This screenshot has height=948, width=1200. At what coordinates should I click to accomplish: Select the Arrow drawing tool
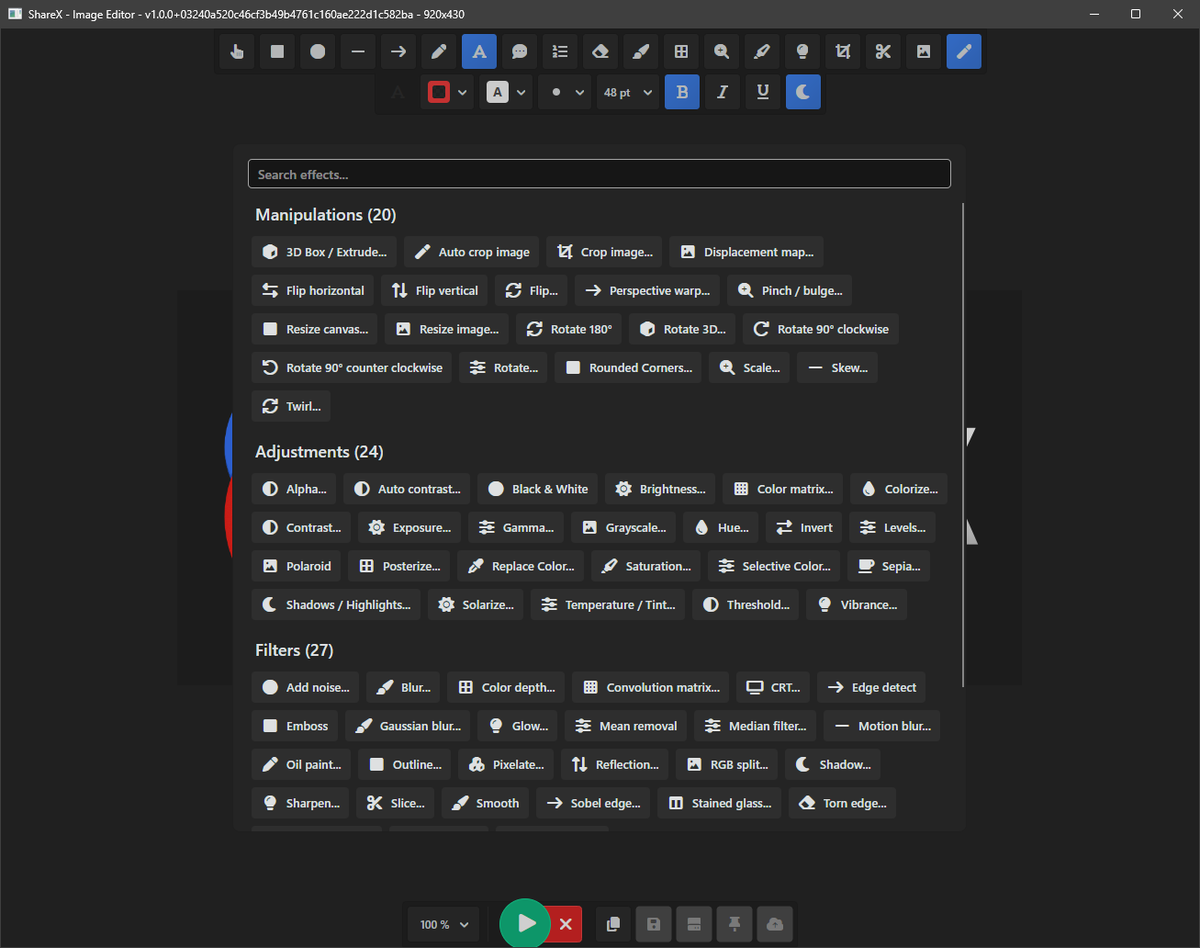click(x=398, y=51)
